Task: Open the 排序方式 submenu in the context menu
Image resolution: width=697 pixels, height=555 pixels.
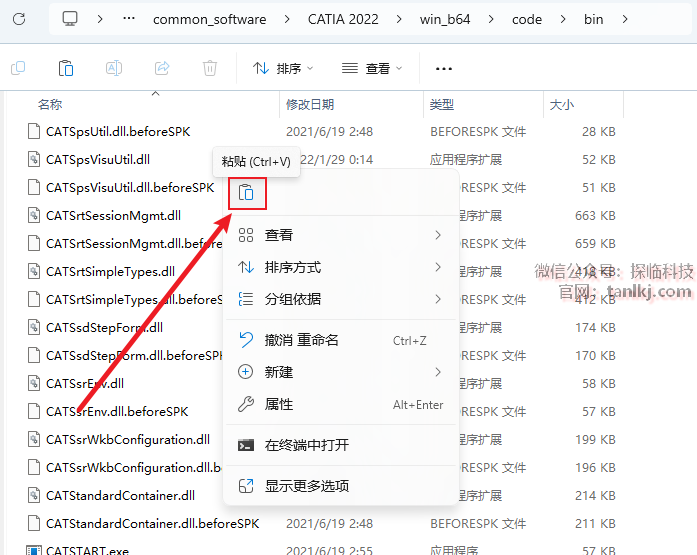Action: [341, 267]
